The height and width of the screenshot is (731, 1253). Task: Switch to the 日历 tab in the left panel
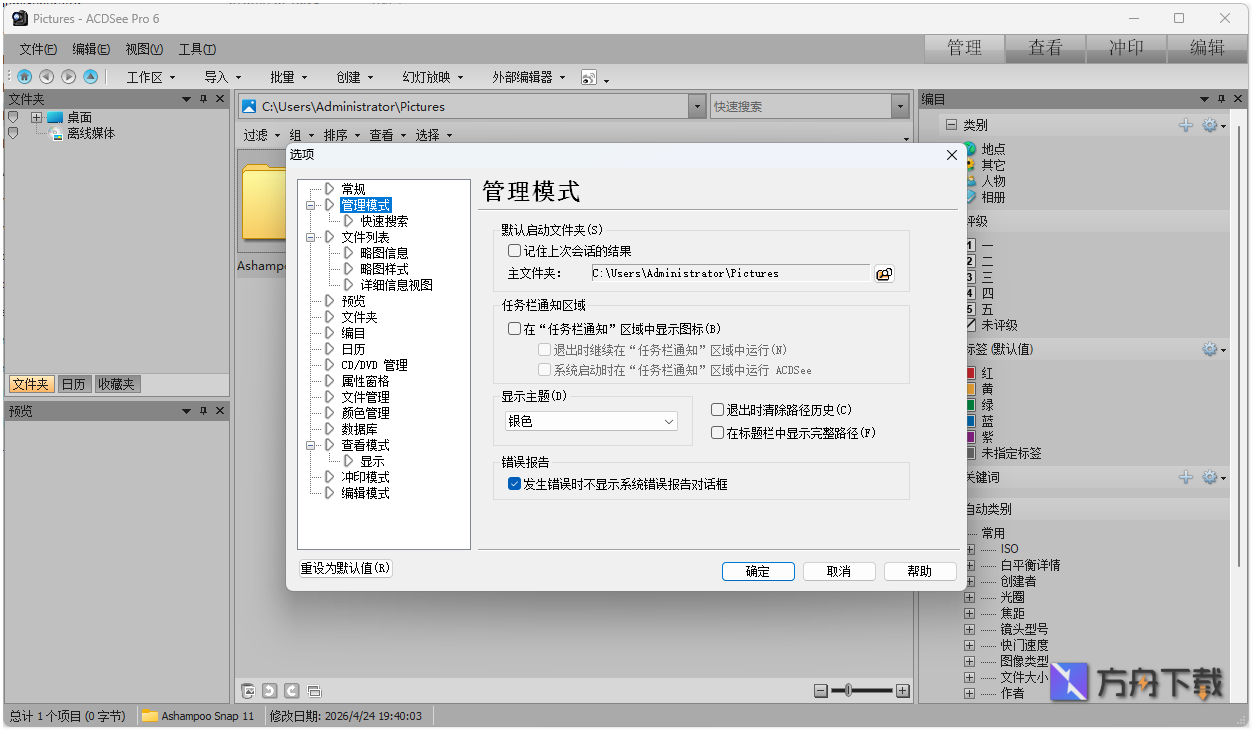tap(73, 383)
